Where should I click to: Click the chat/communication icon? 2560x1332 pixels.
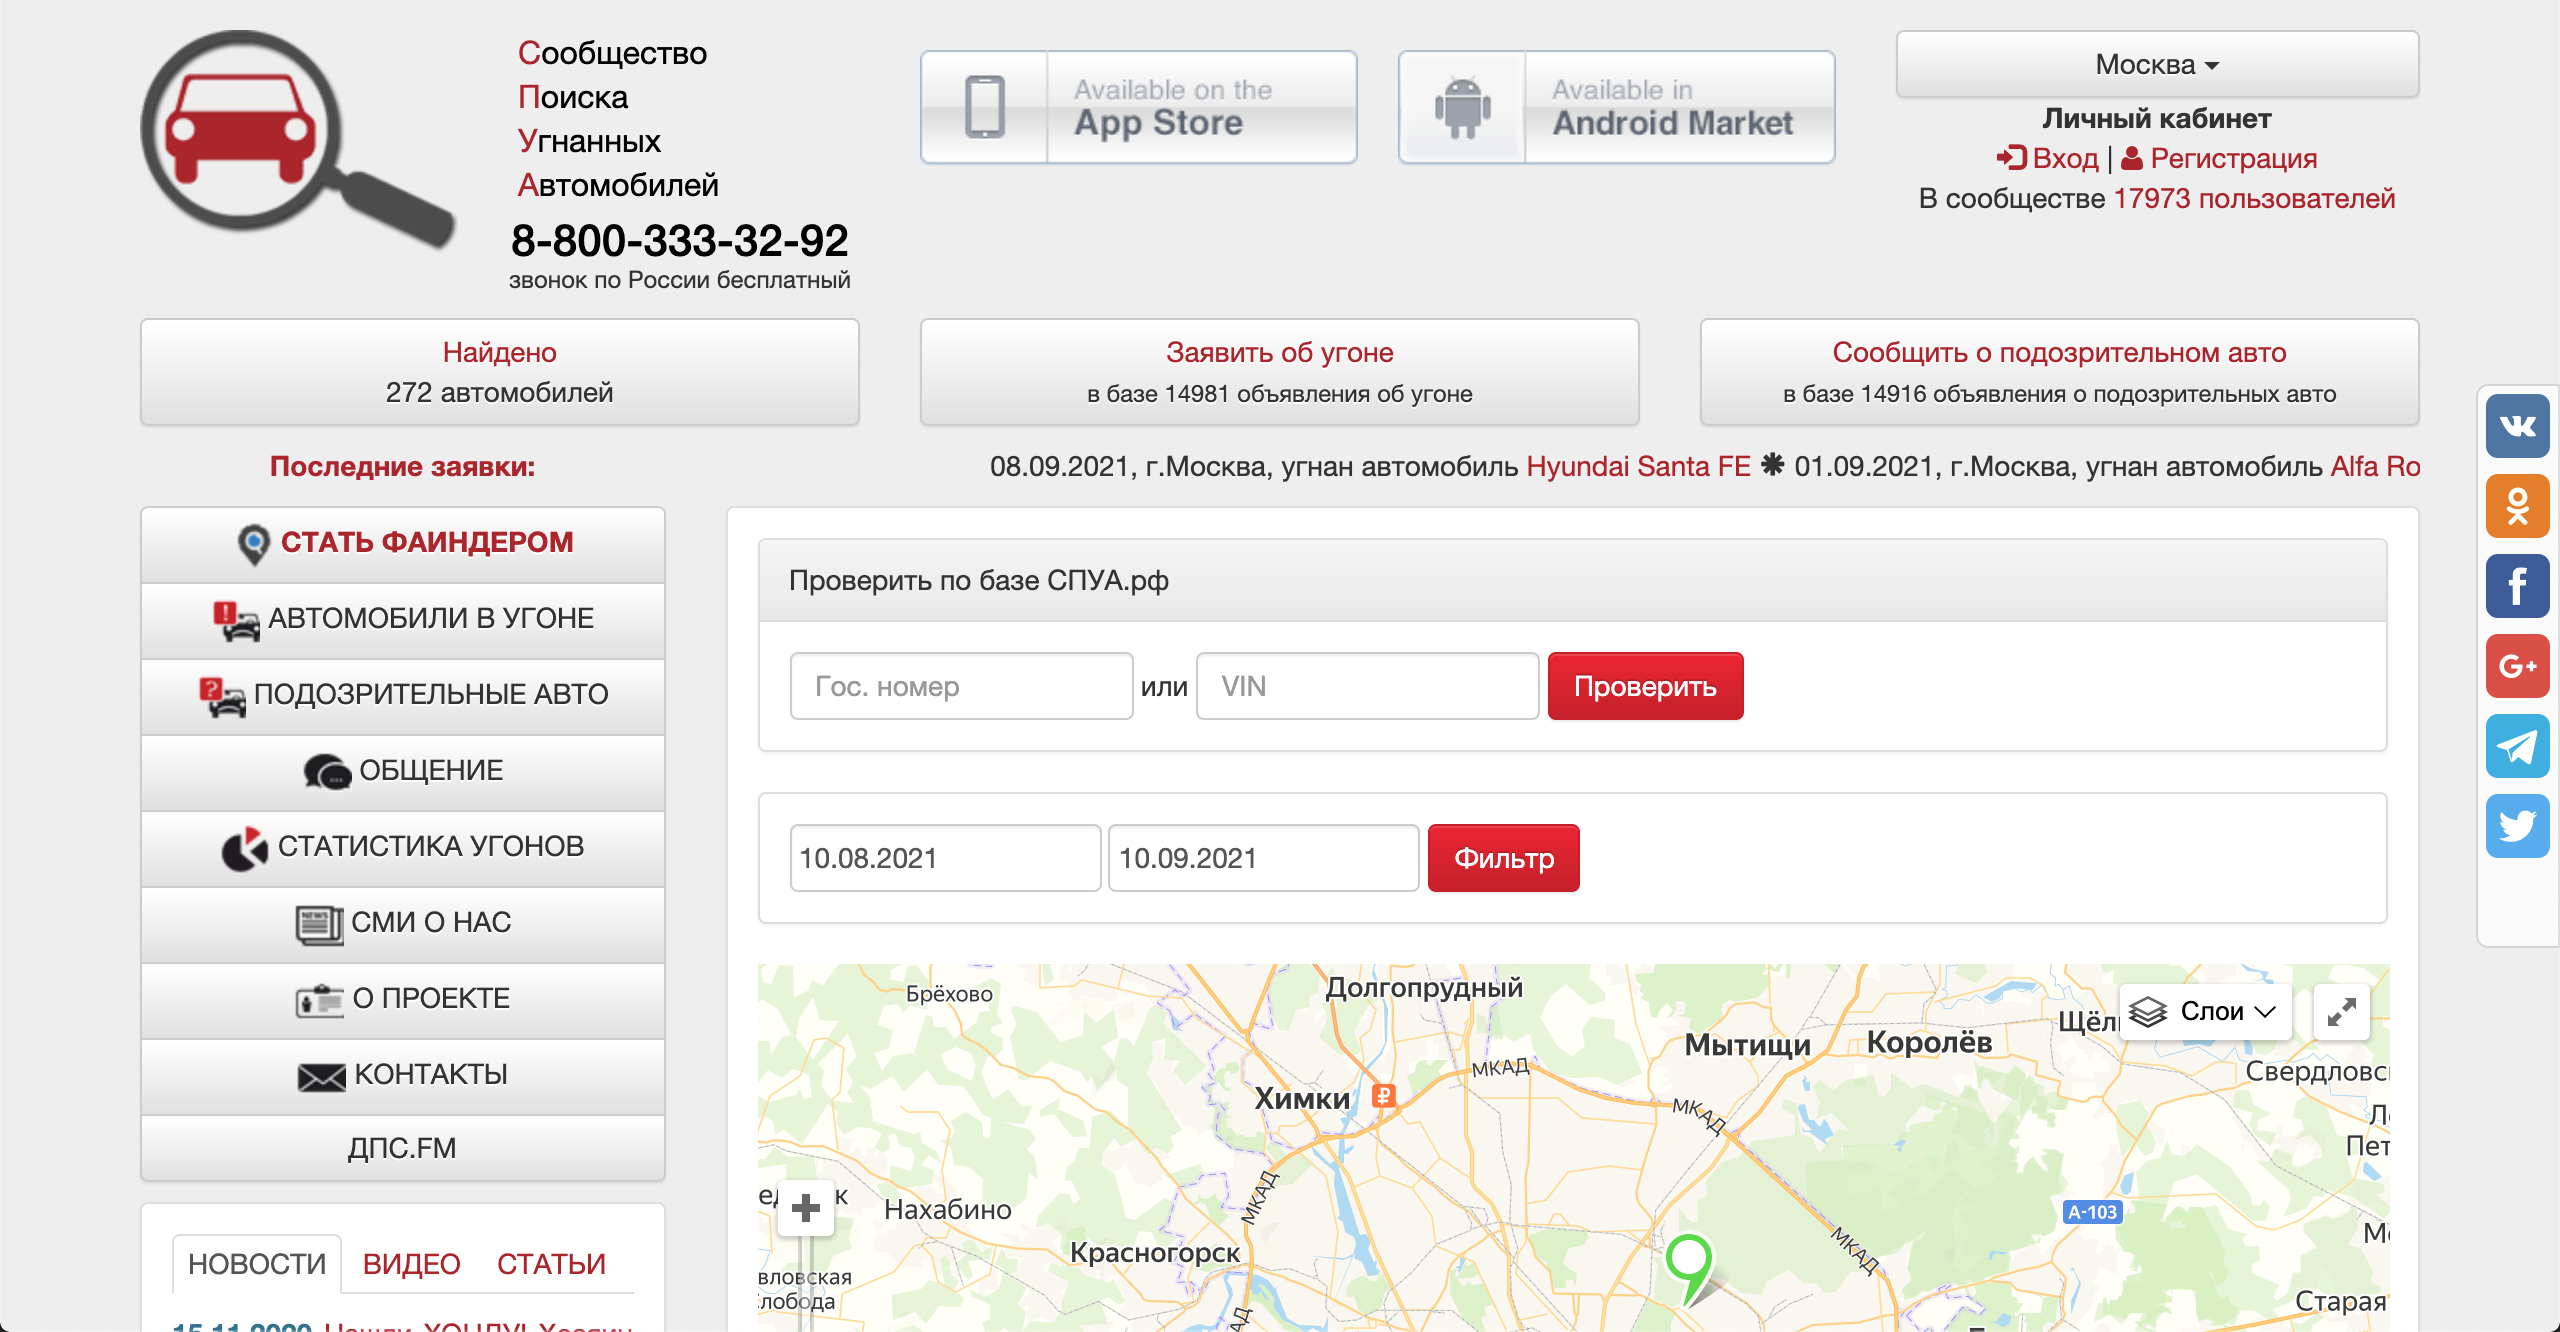point(320,772)
